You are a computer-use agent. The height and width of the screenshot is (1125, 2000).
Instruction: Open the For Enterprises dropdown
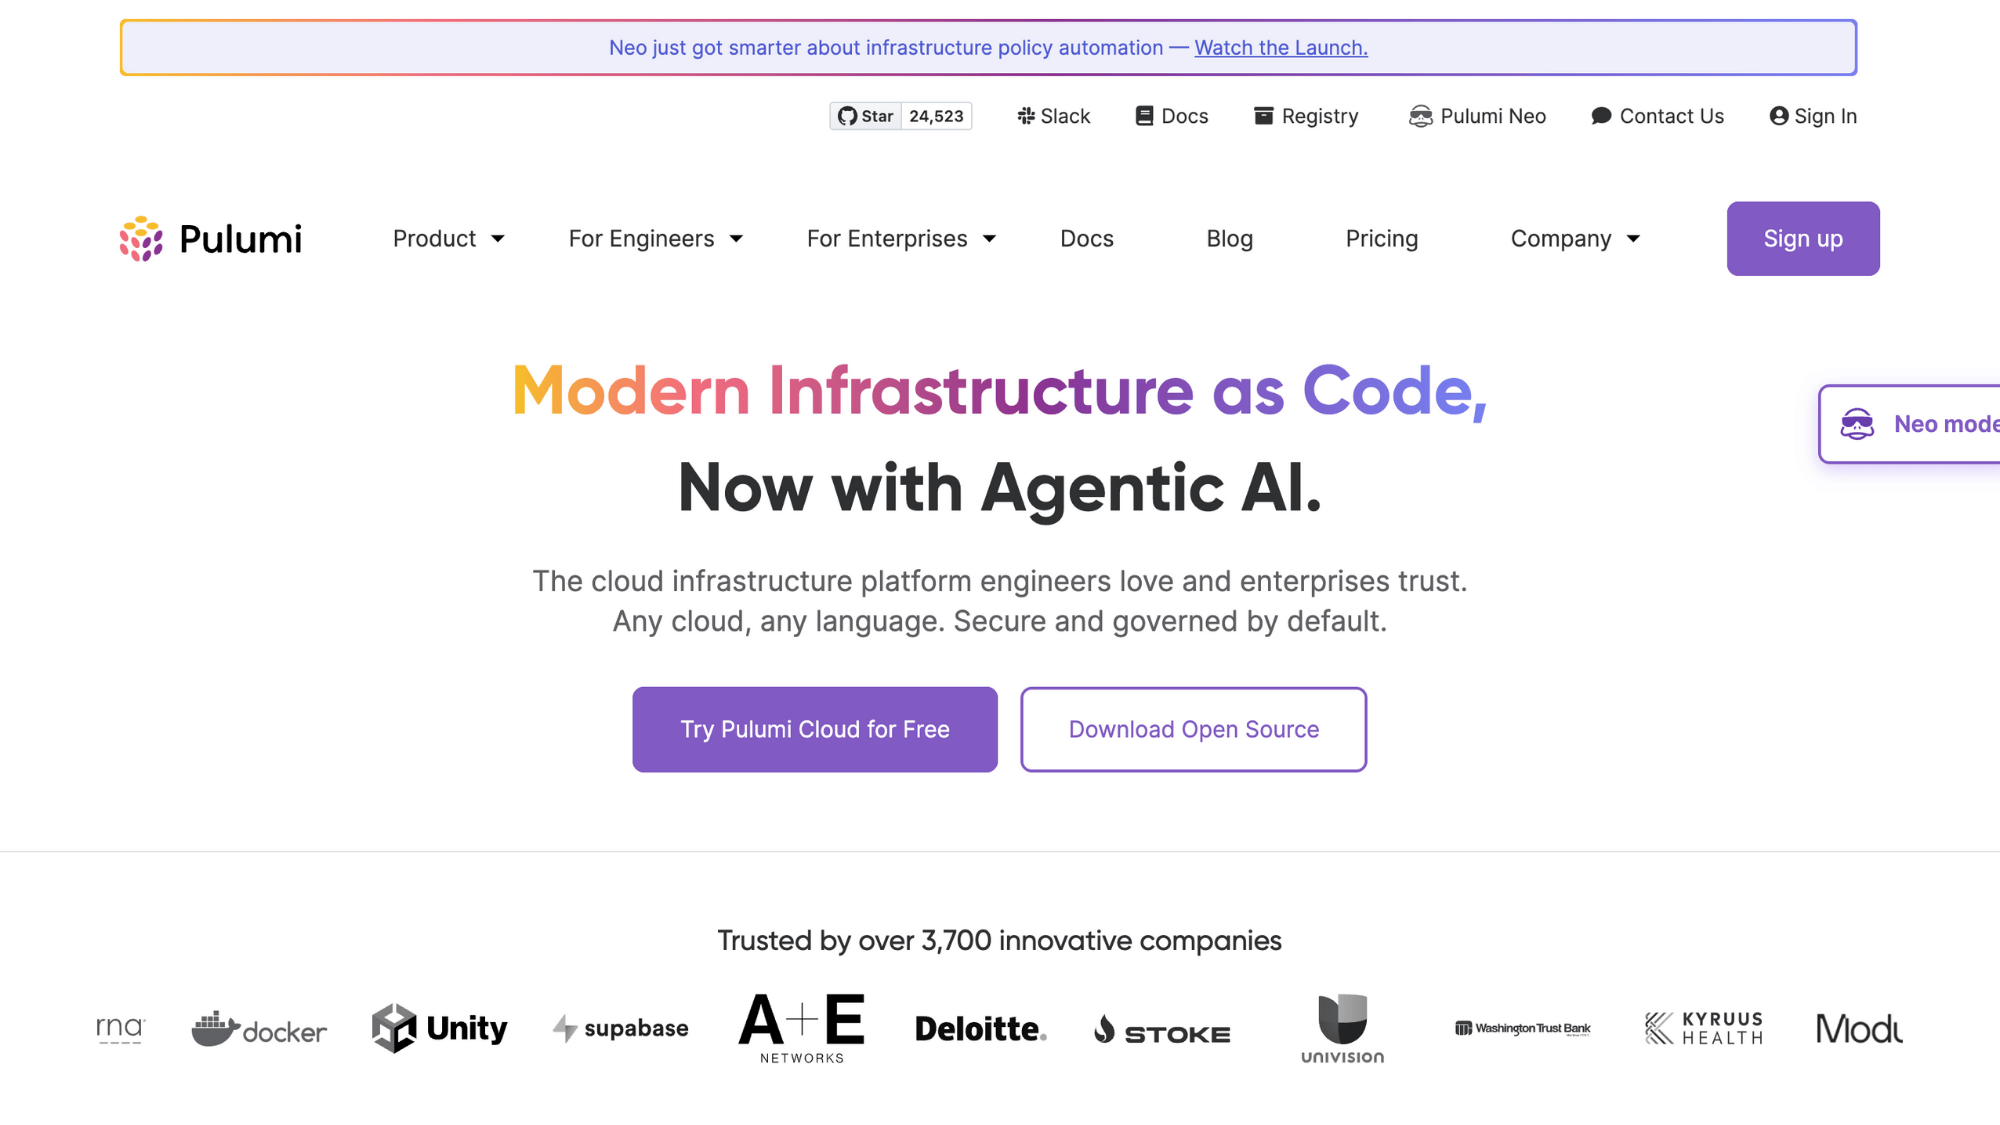click(901, 239)
